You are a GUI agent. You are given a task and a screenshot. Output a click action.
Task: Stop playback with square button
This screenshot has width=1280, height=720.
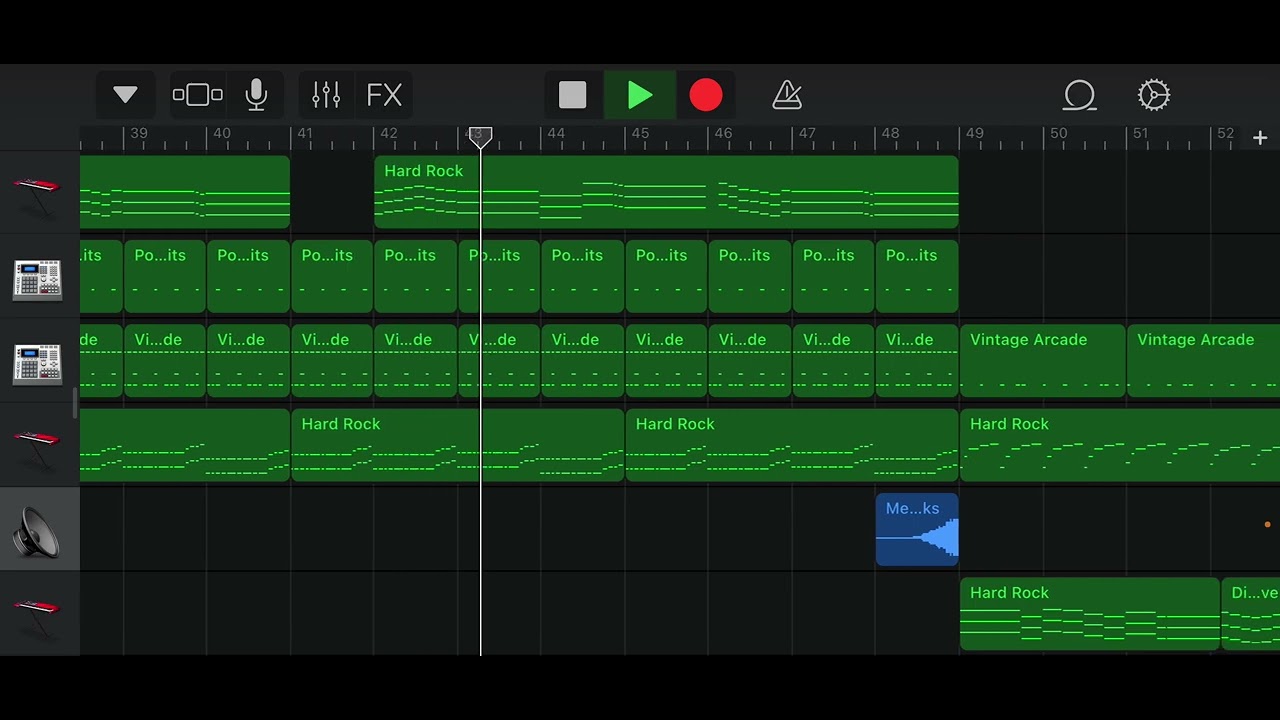pos(572,95)
